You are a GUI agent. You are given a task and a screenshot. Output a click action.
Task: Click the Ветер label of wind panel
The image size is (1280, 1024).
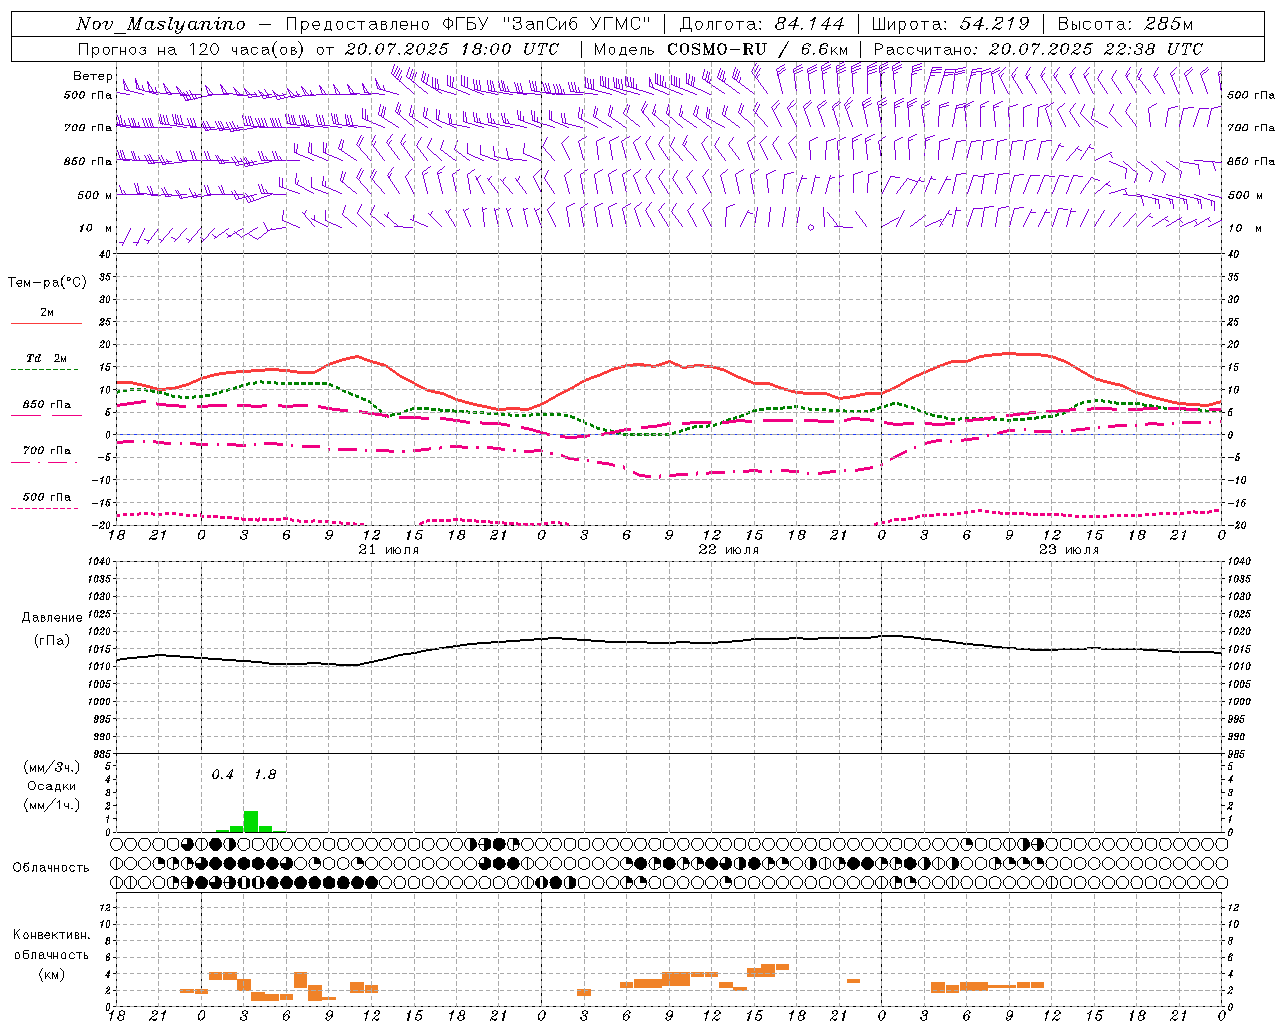(92, 76)
